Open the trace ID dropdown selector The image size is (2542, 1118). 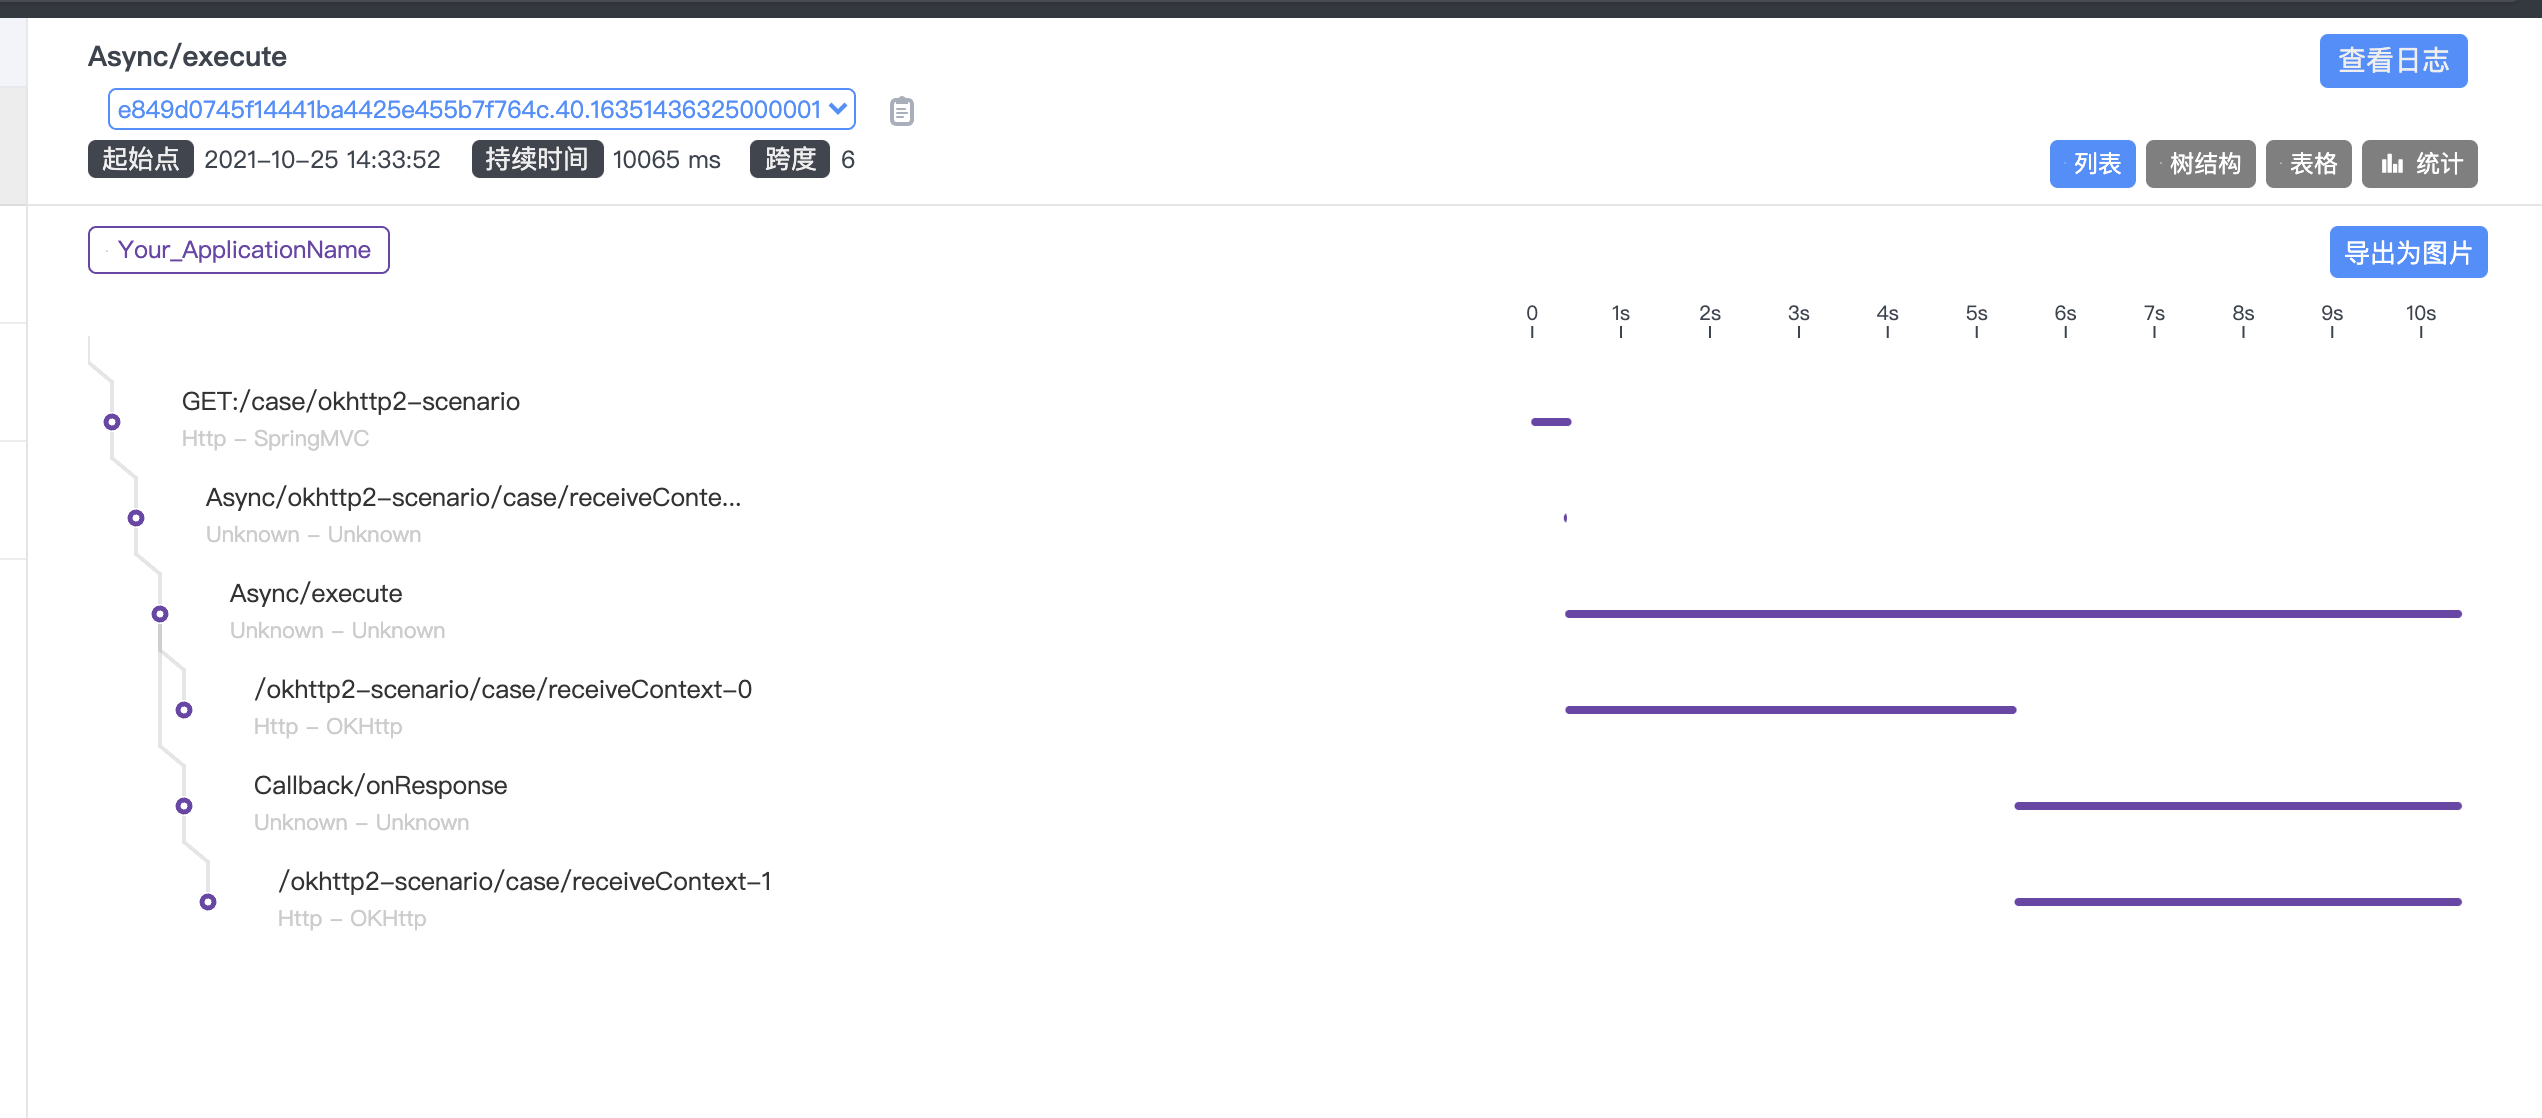click(x=482, y=109)
